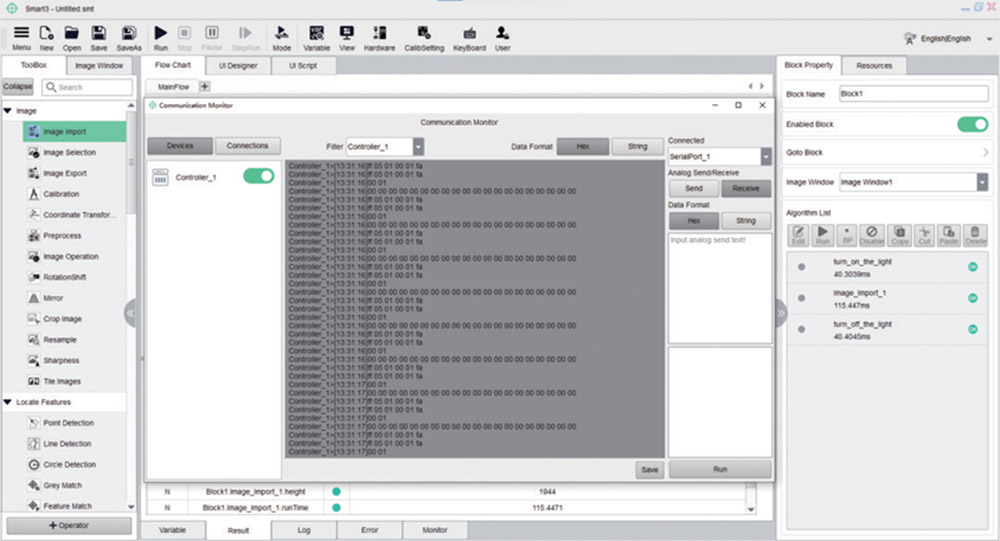
Task: Switch to the Resources tab
Action: 874,65
